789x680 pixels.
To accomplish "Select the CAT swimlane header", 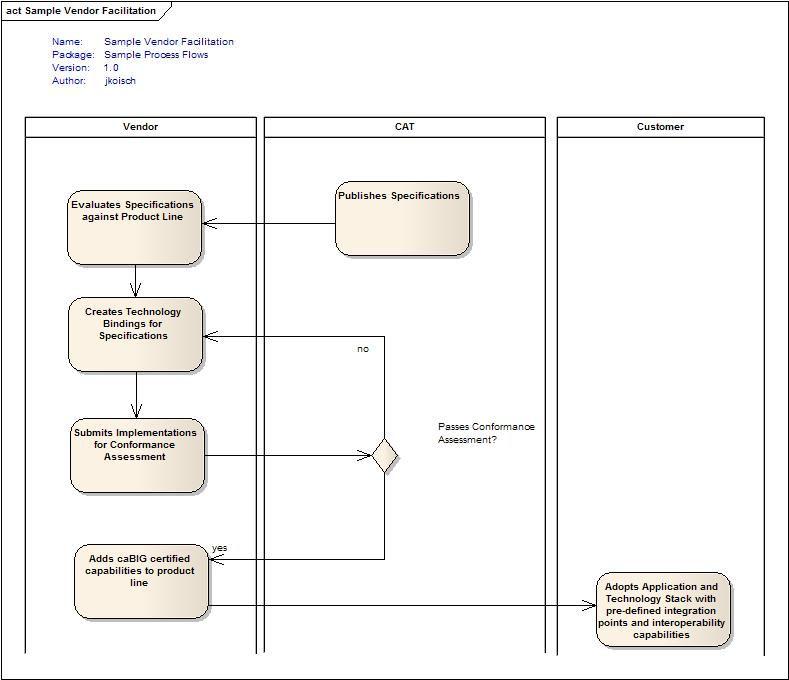I will coord(404,127).
